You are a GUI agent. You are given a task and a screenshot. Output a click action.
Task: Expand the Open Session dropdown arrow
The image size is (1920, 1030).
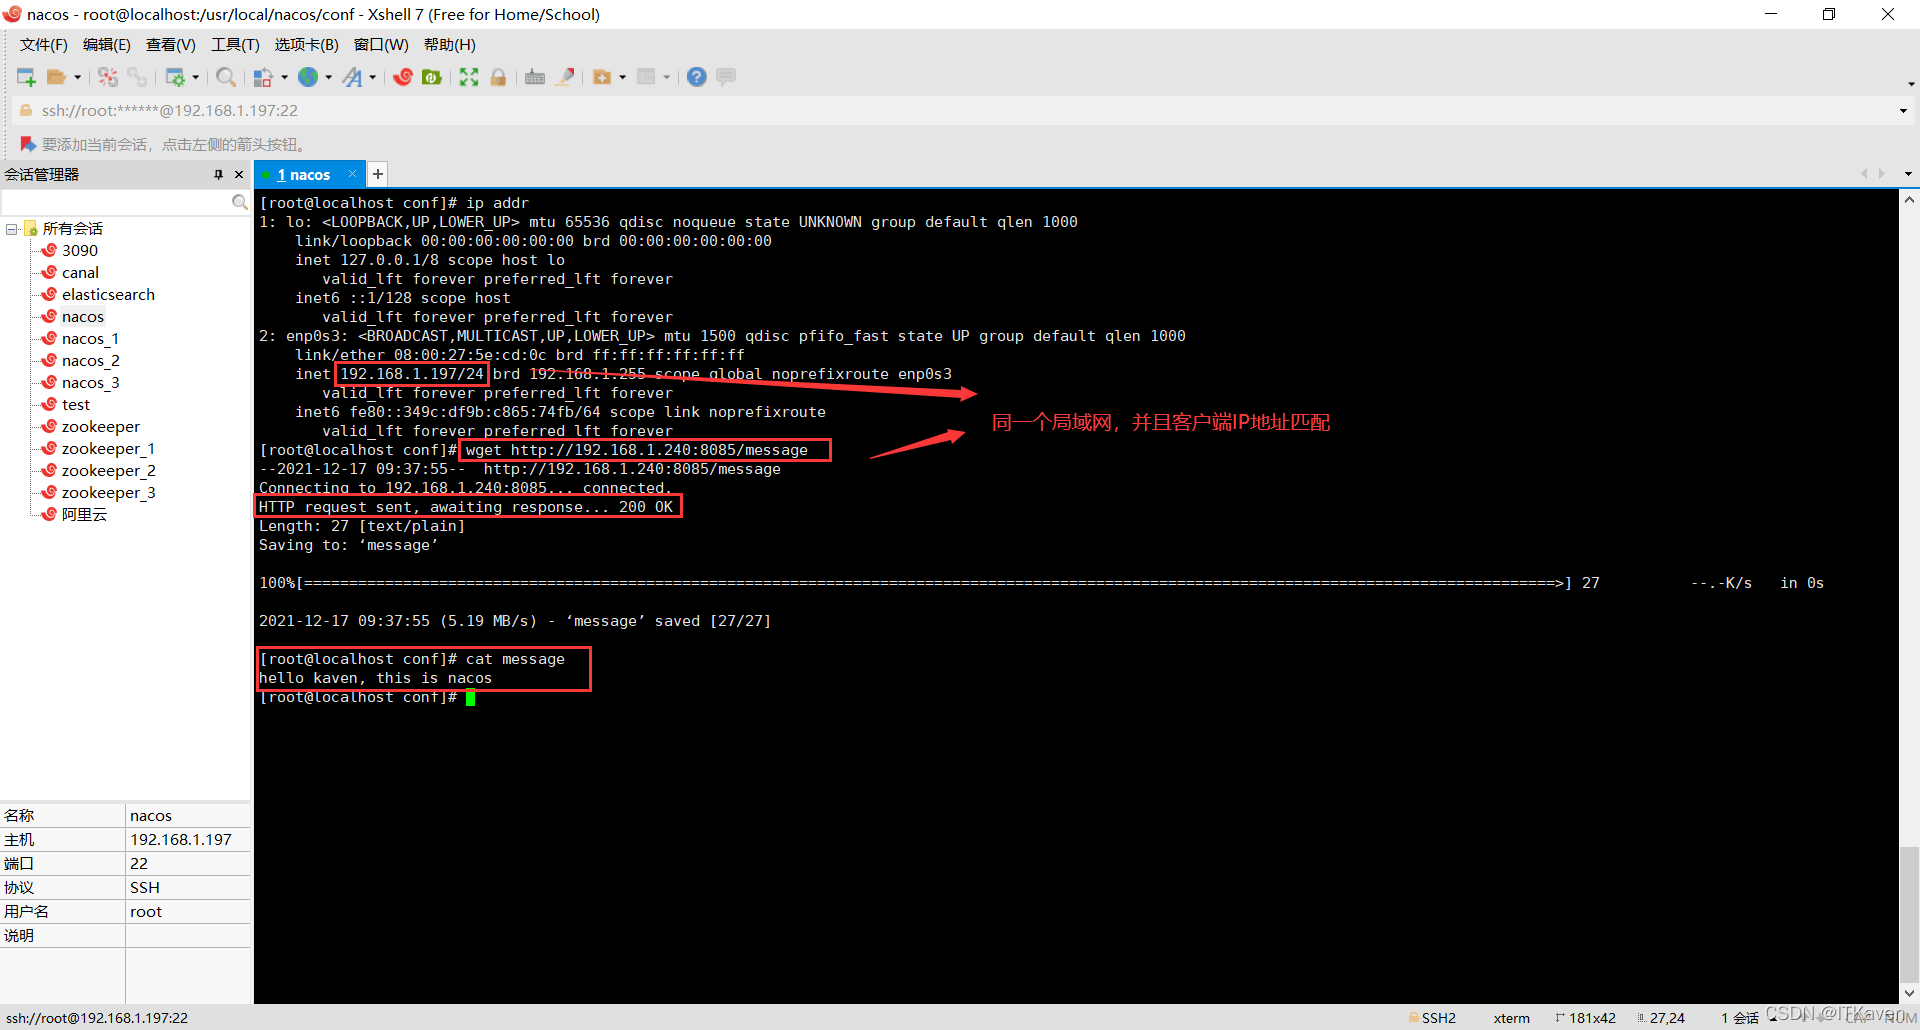coord(77,77)
